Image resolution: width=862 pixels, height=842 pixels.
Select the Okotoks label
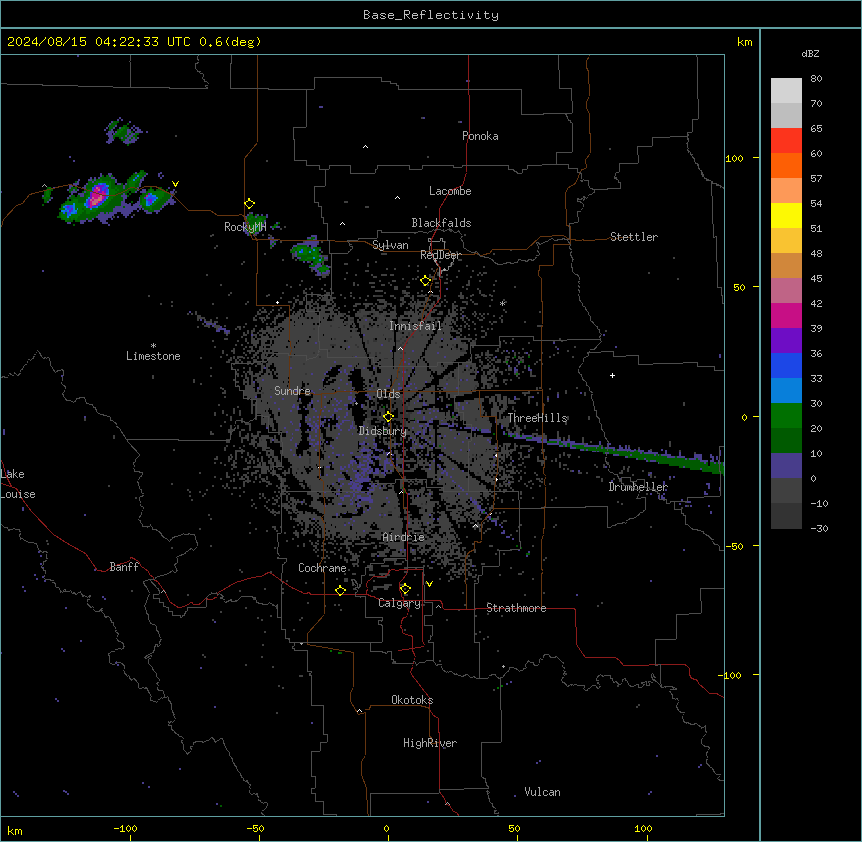412,700
